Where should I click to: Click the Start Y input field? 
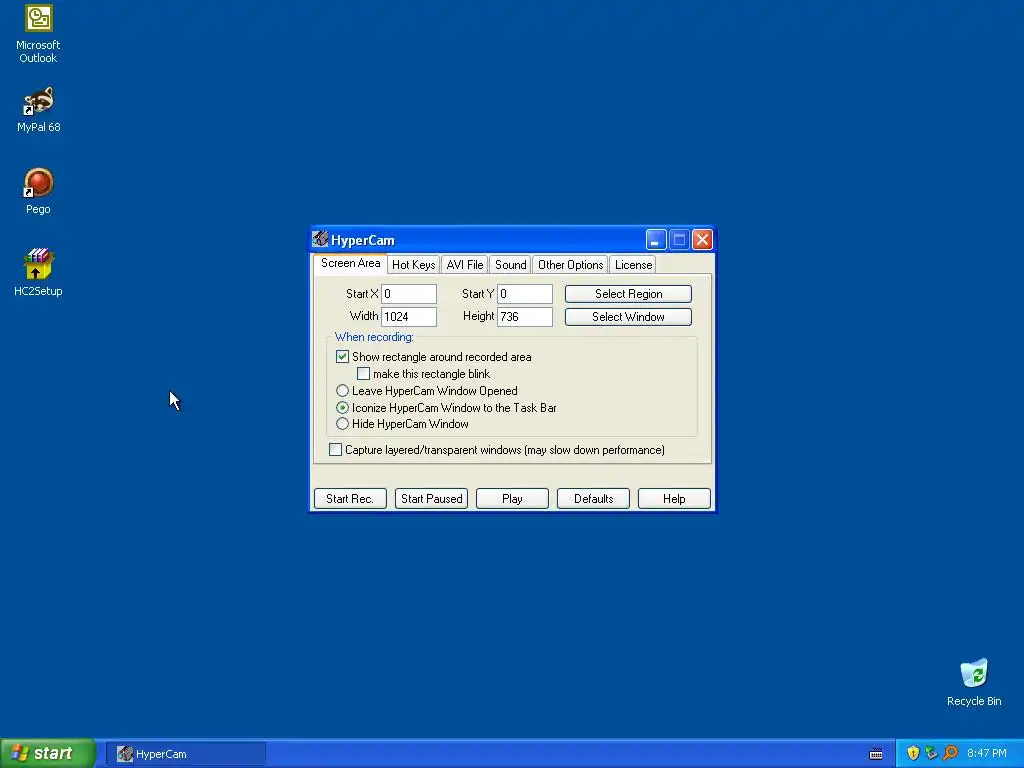[x=525, y=294]
